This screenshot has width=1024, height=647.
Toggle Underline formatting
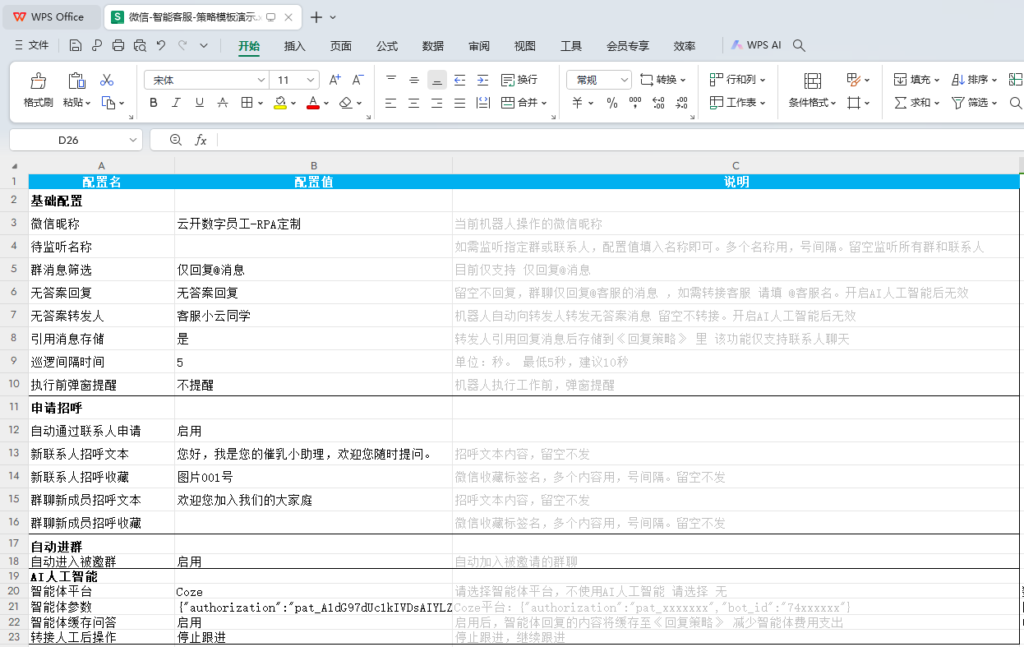199,103
